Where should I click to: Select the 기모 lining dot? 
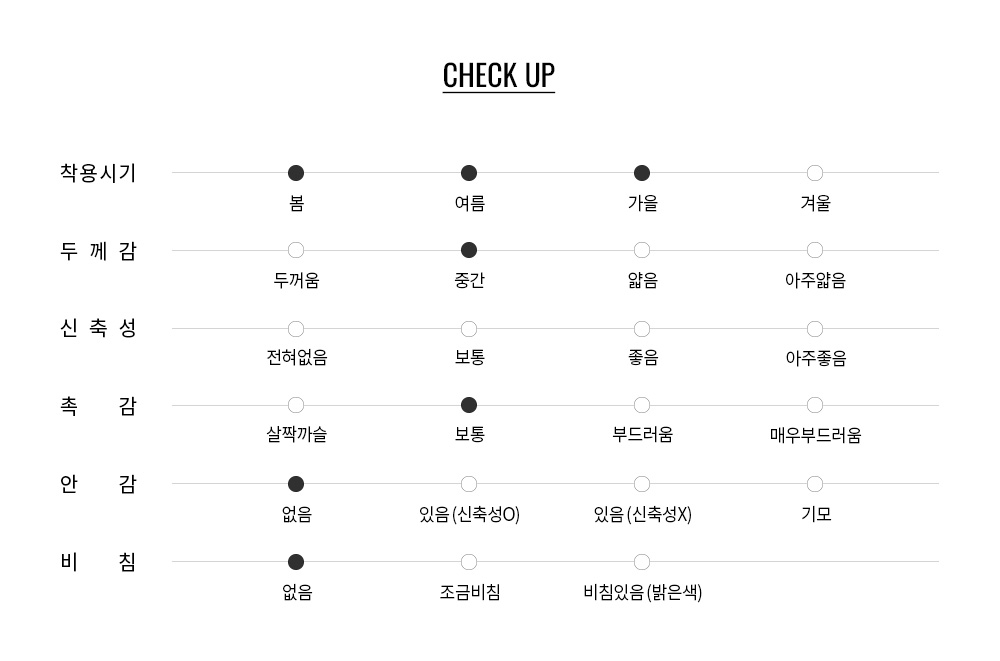click(815, 484)
